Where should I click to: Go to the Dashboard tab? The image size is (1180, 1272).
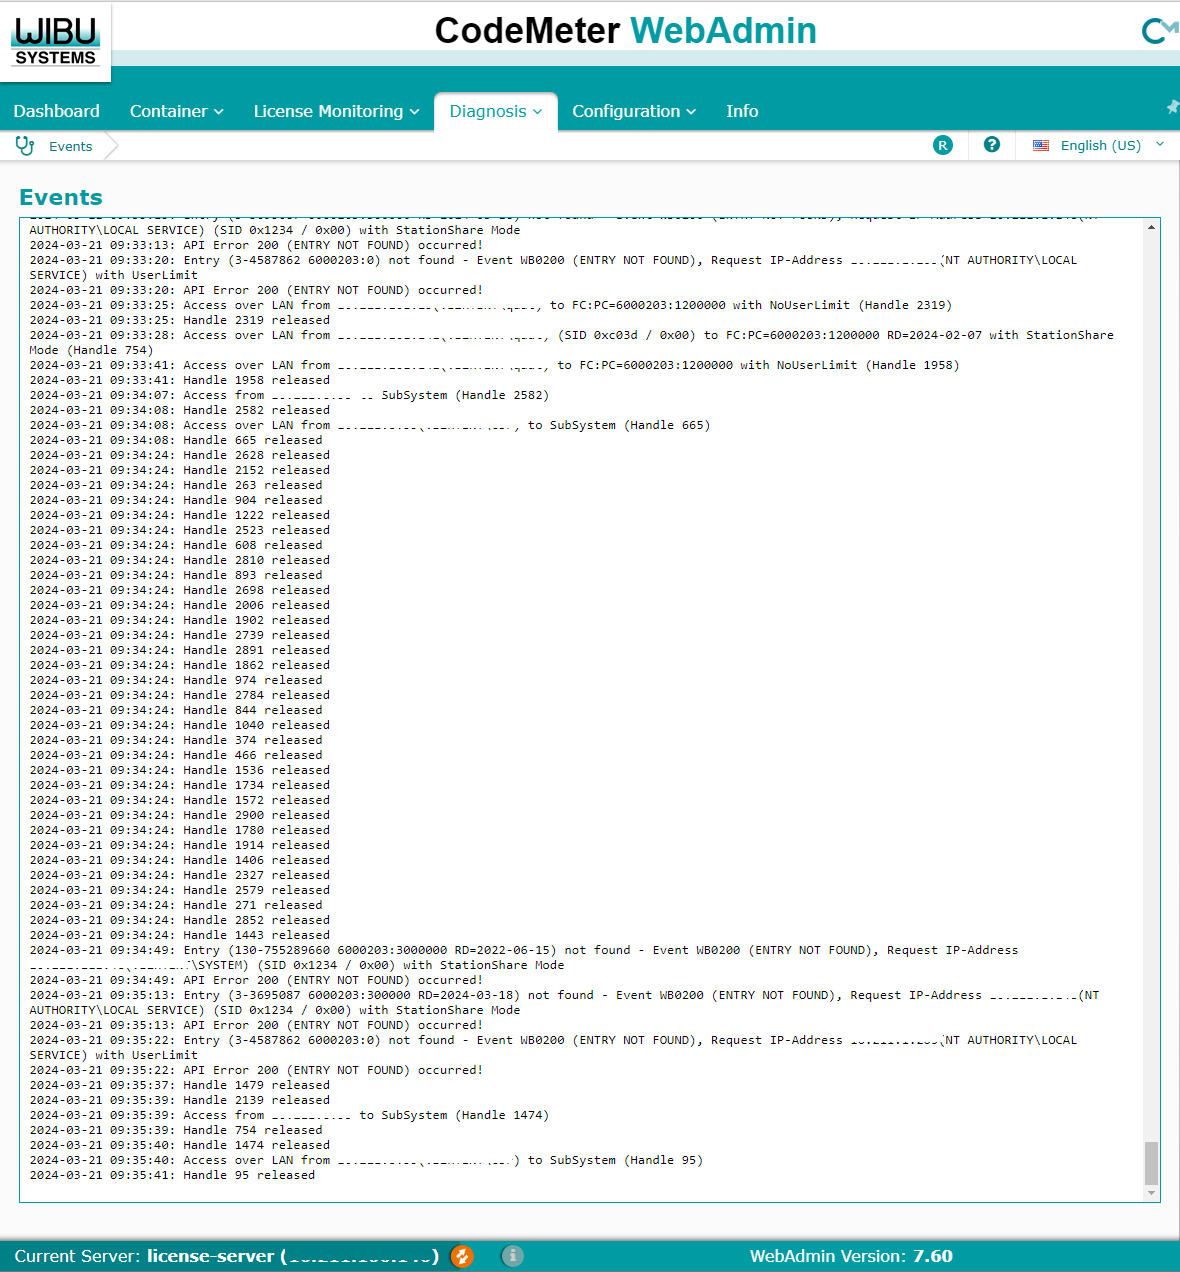click(57, 111)
